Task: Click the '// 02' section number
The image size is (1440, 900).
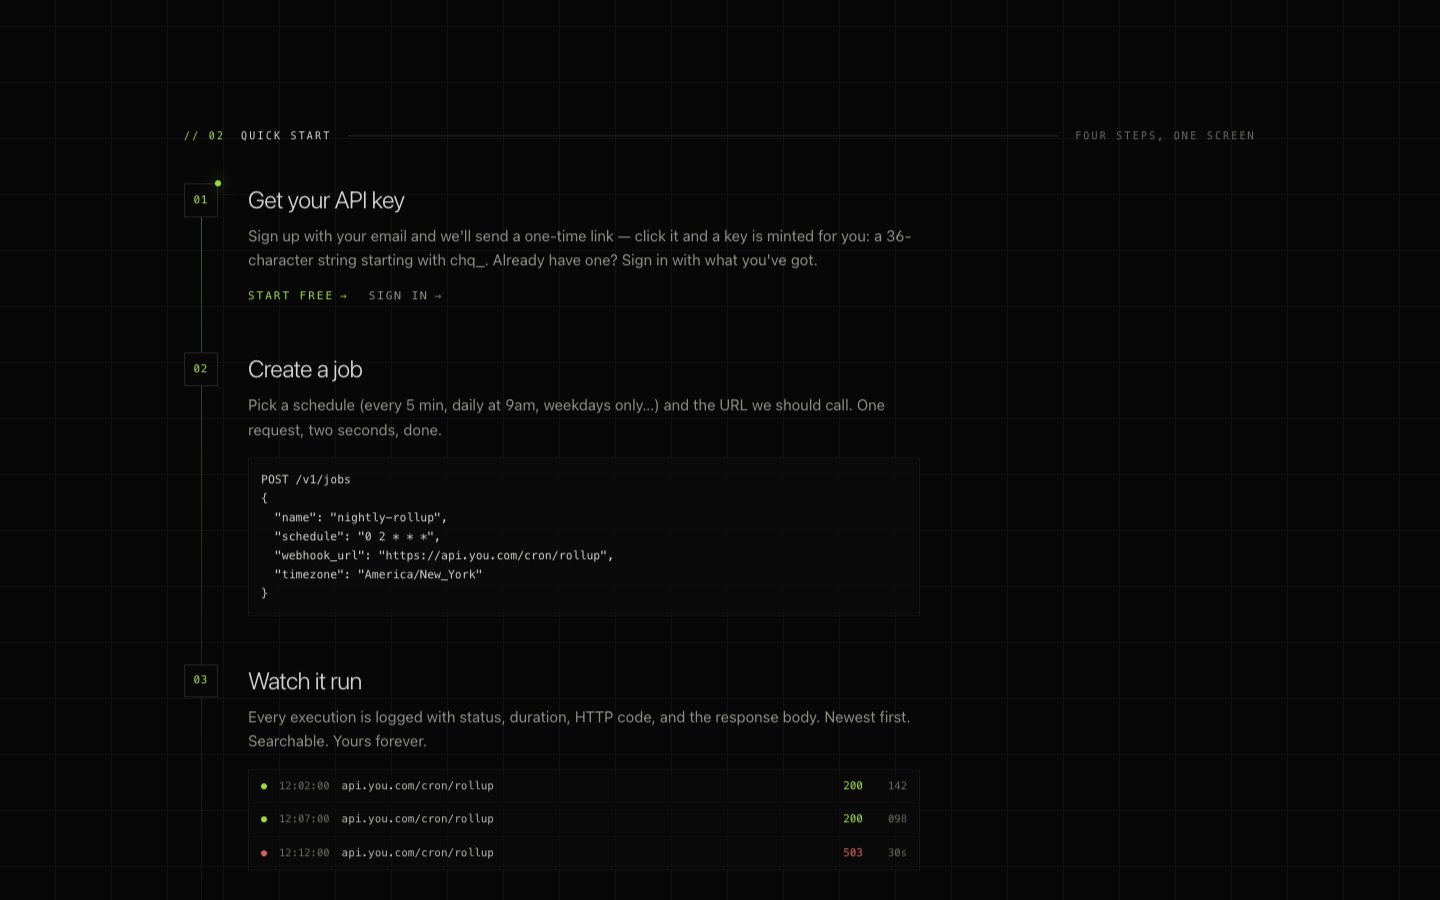Action: [x=204, y=136]
